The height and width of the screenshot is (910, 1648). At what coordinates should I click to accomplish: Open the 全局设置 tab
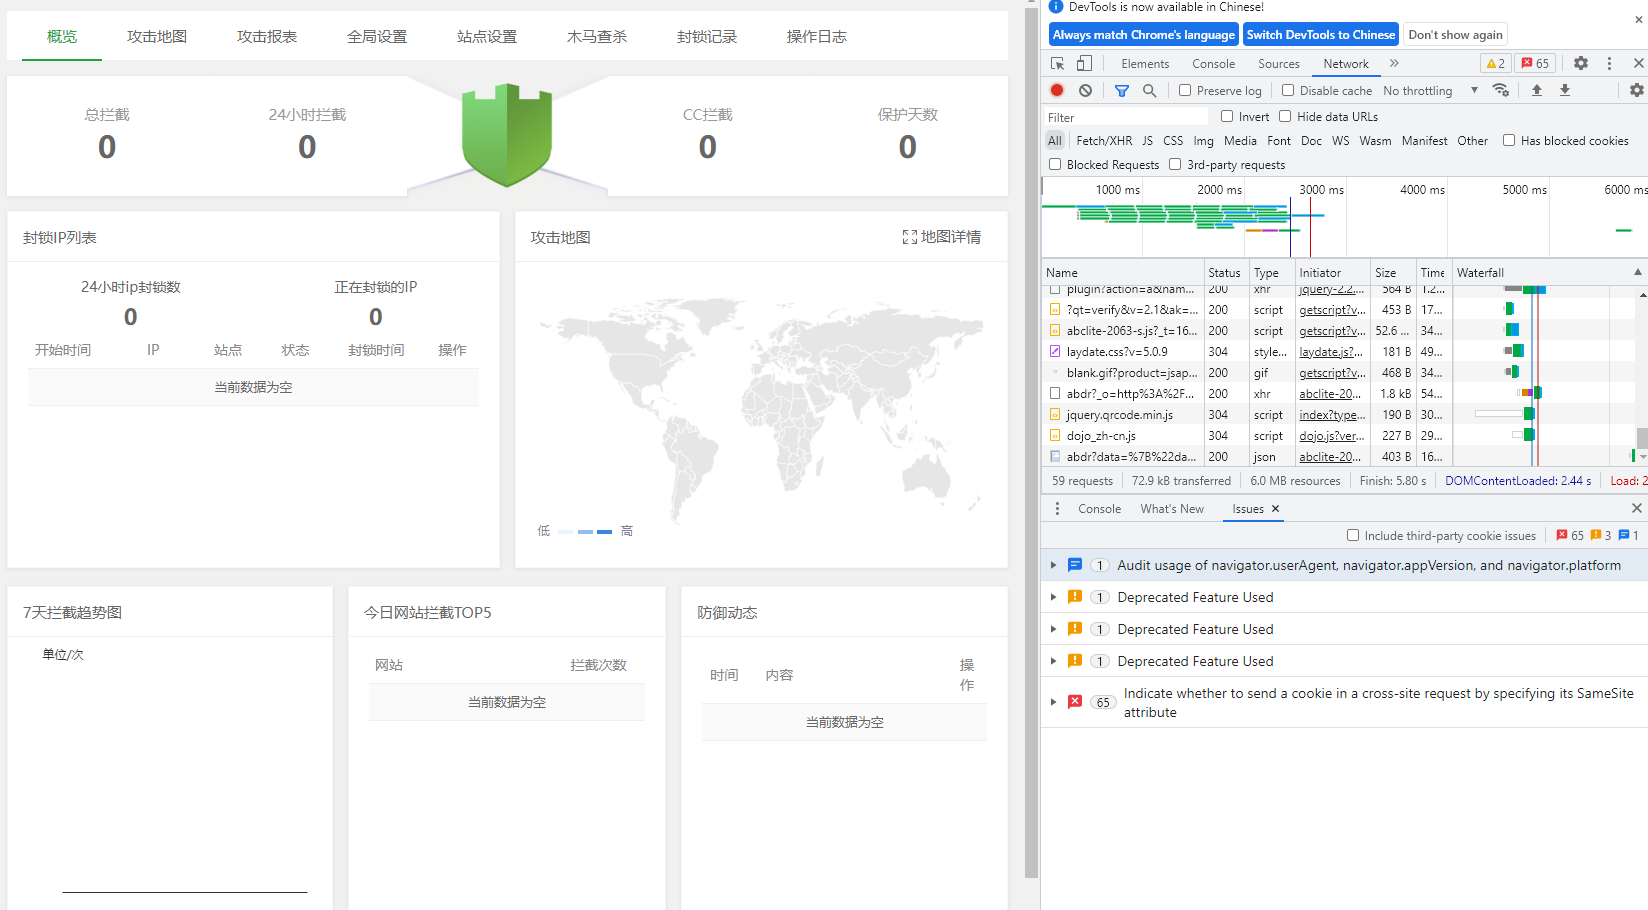click(377, 36)
